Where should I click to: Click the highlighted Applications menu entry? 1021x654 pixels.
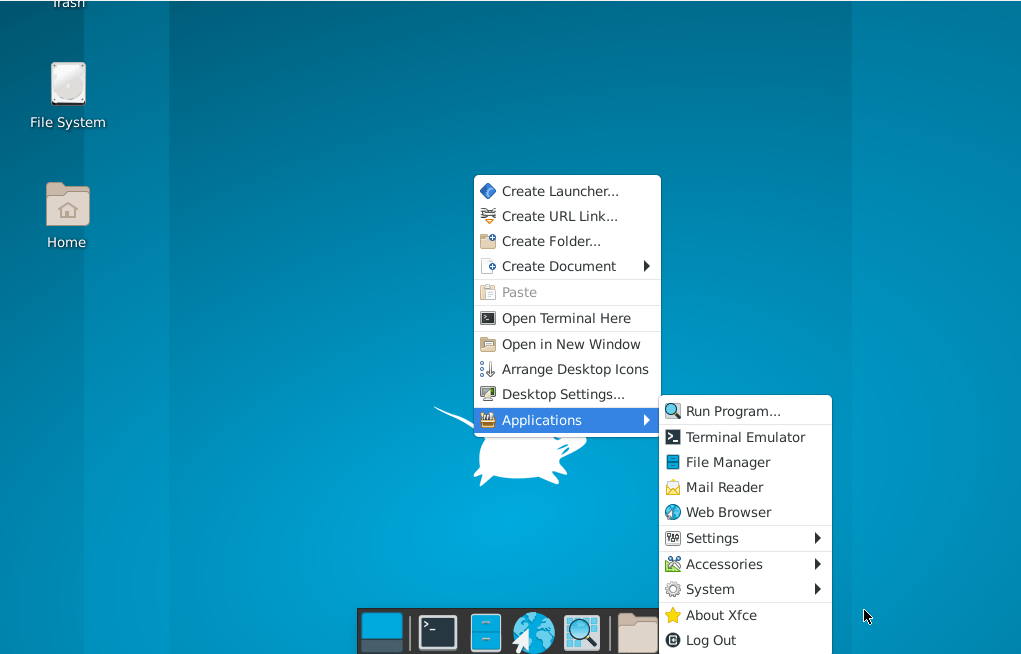click(567, 420)
